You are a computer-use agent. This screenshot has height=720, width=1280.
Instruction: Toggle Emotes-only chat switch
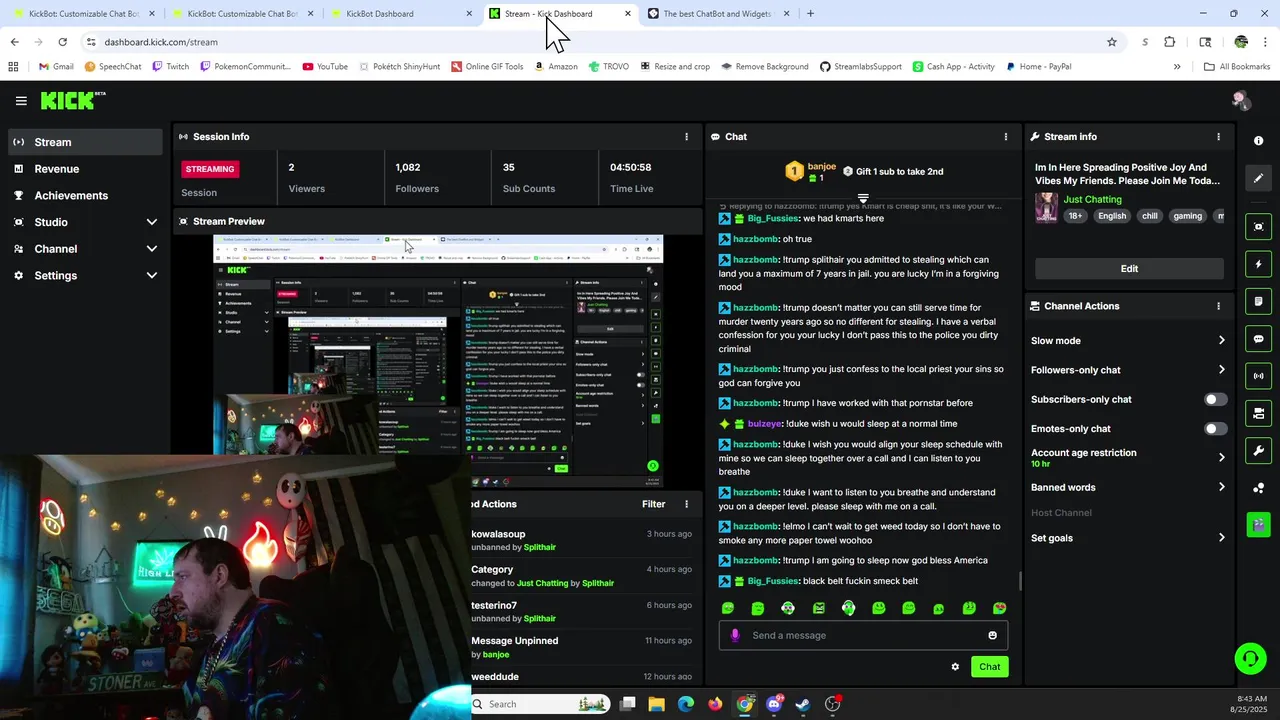[x=1215, y=429]
